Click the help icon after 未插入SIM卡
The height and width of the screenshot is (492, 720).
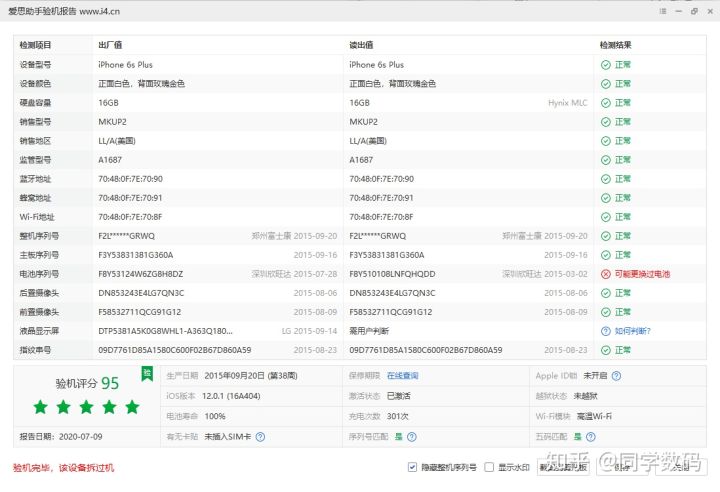(260, 437)
